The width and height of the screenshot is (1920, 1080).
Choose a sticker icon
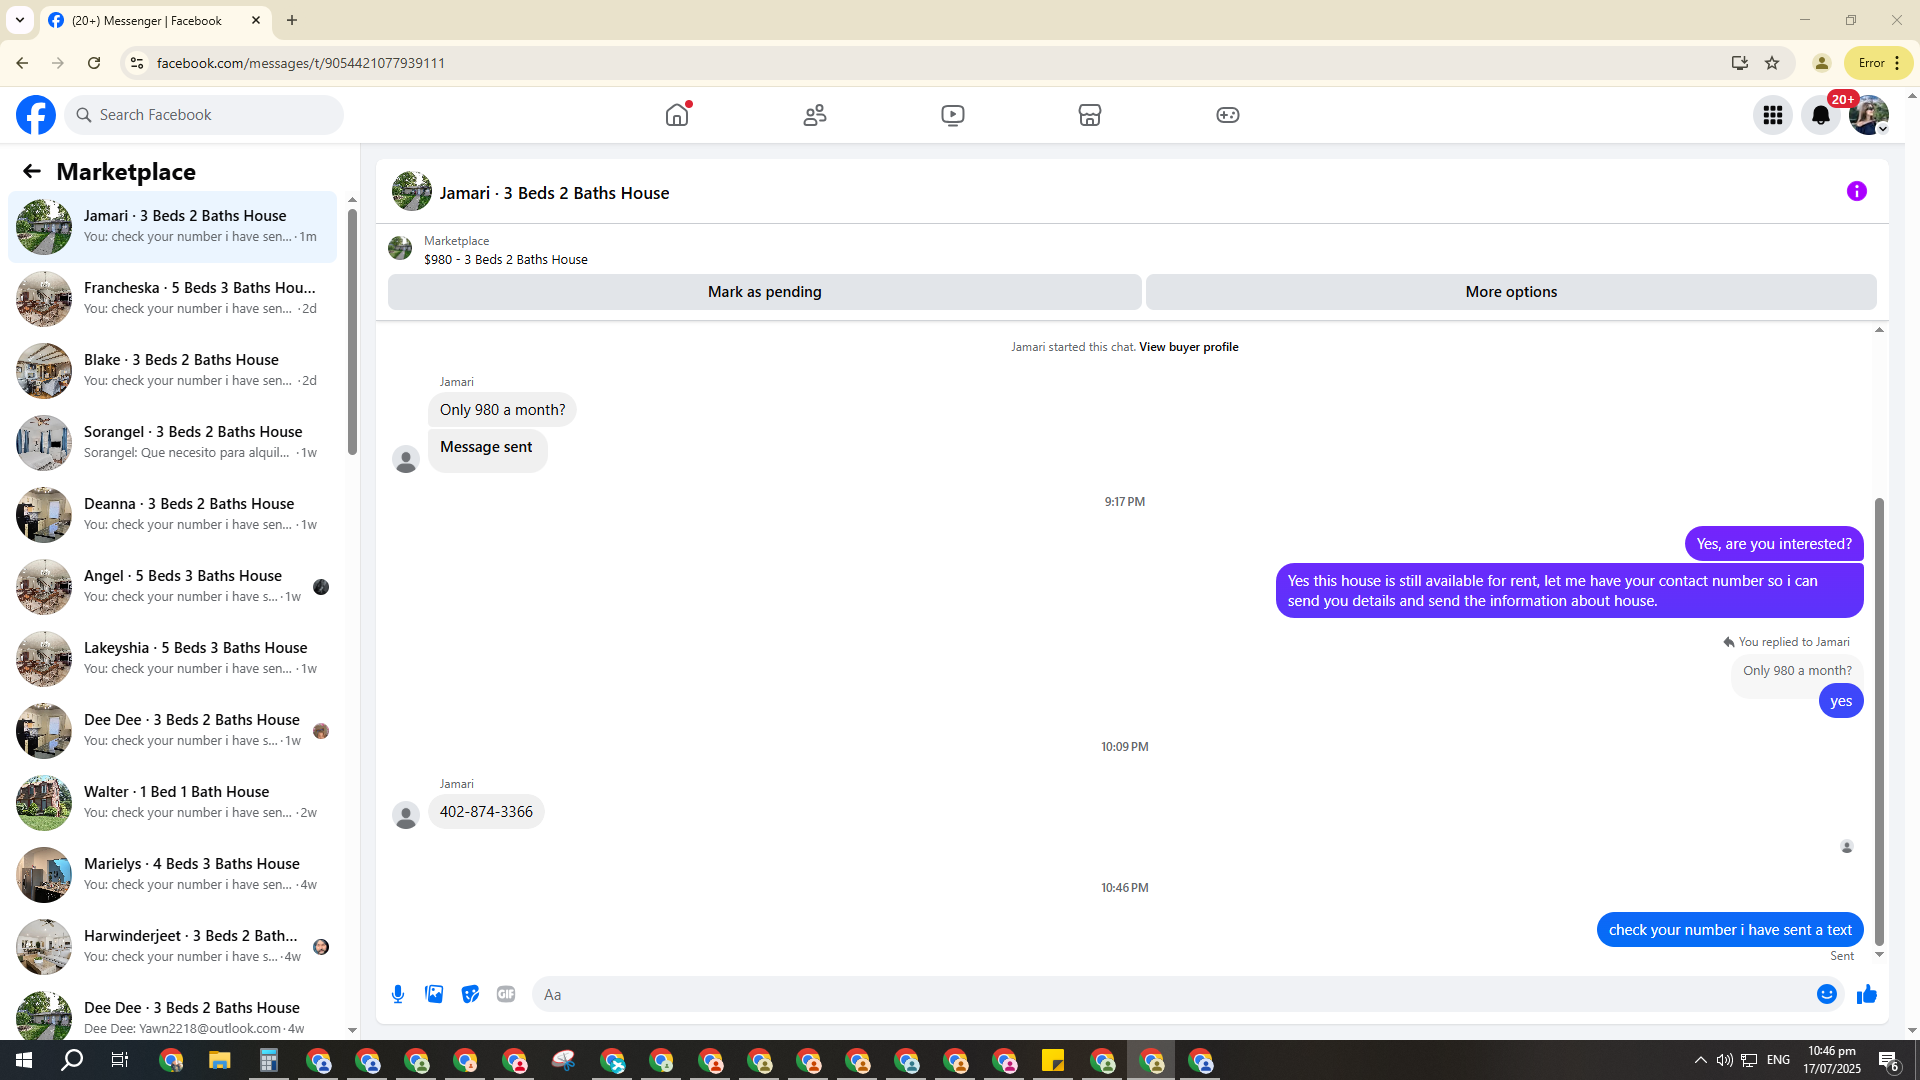click(x=470, y=994)
